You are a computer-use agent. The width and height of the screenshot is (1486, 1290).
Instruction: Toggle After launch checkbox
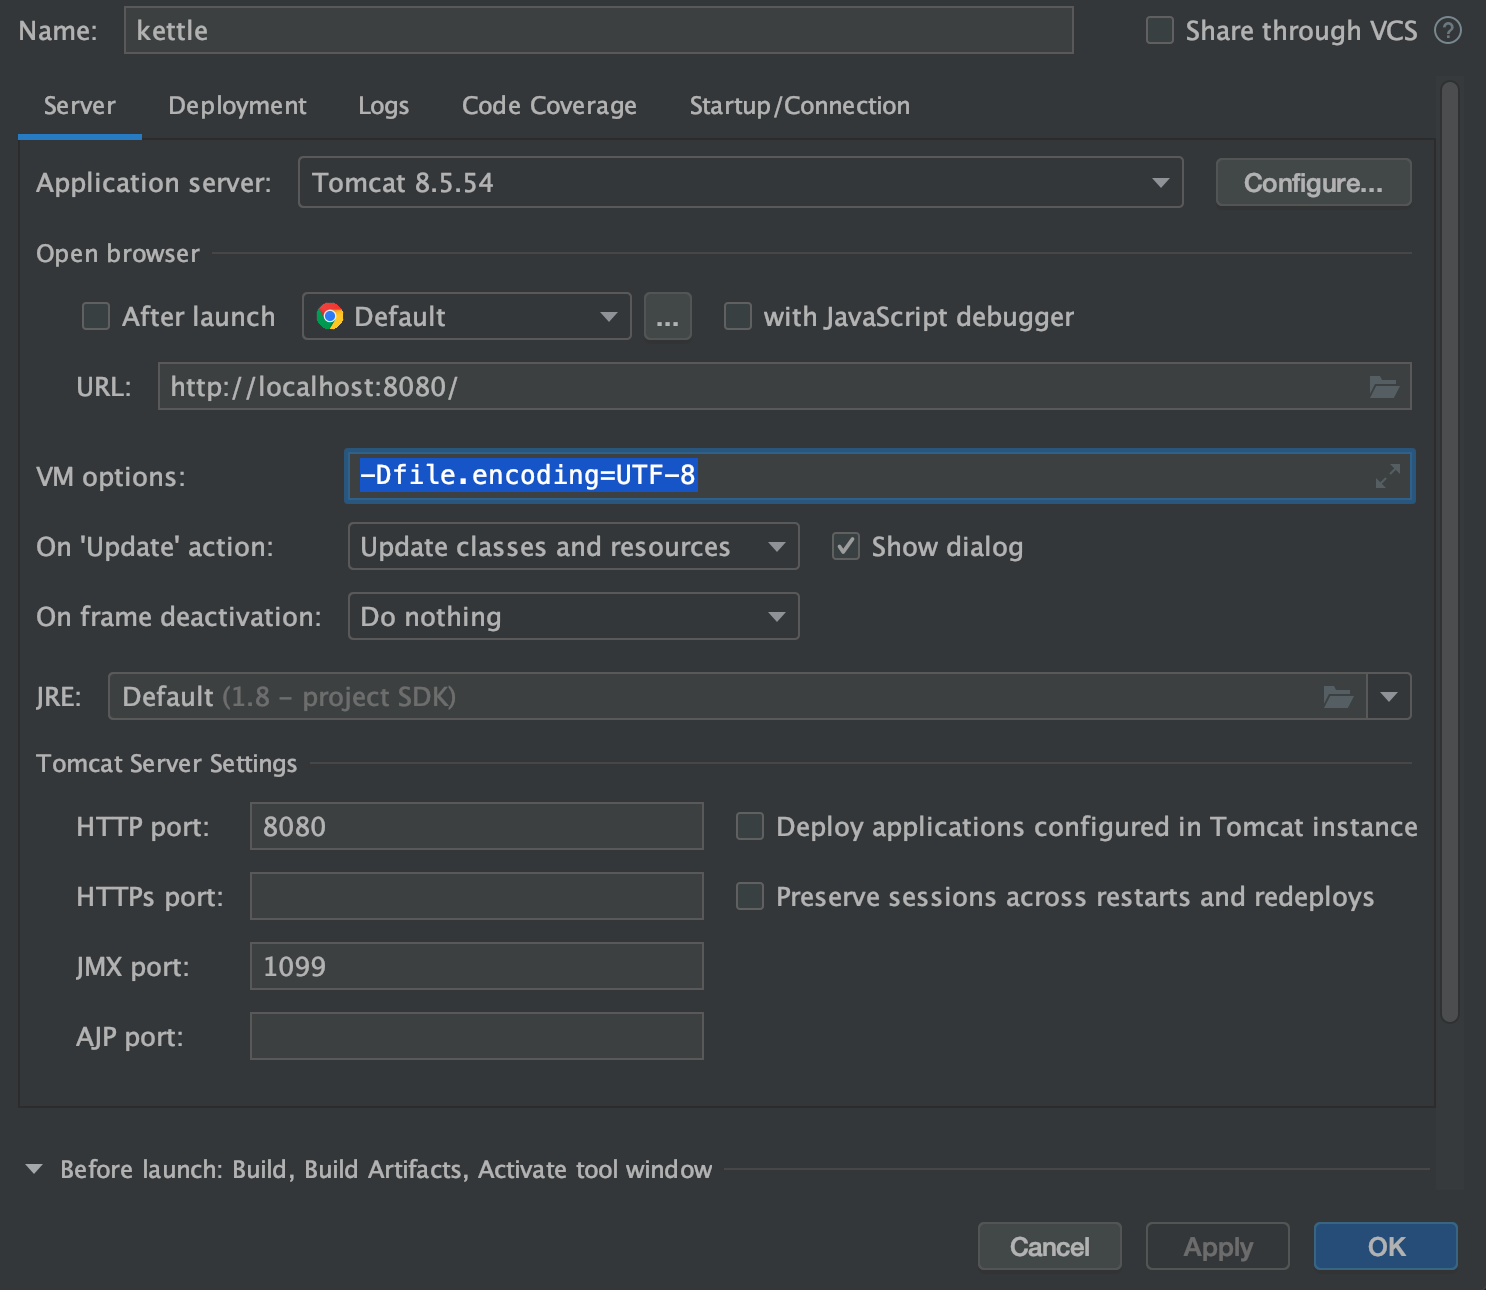point(96,317)
